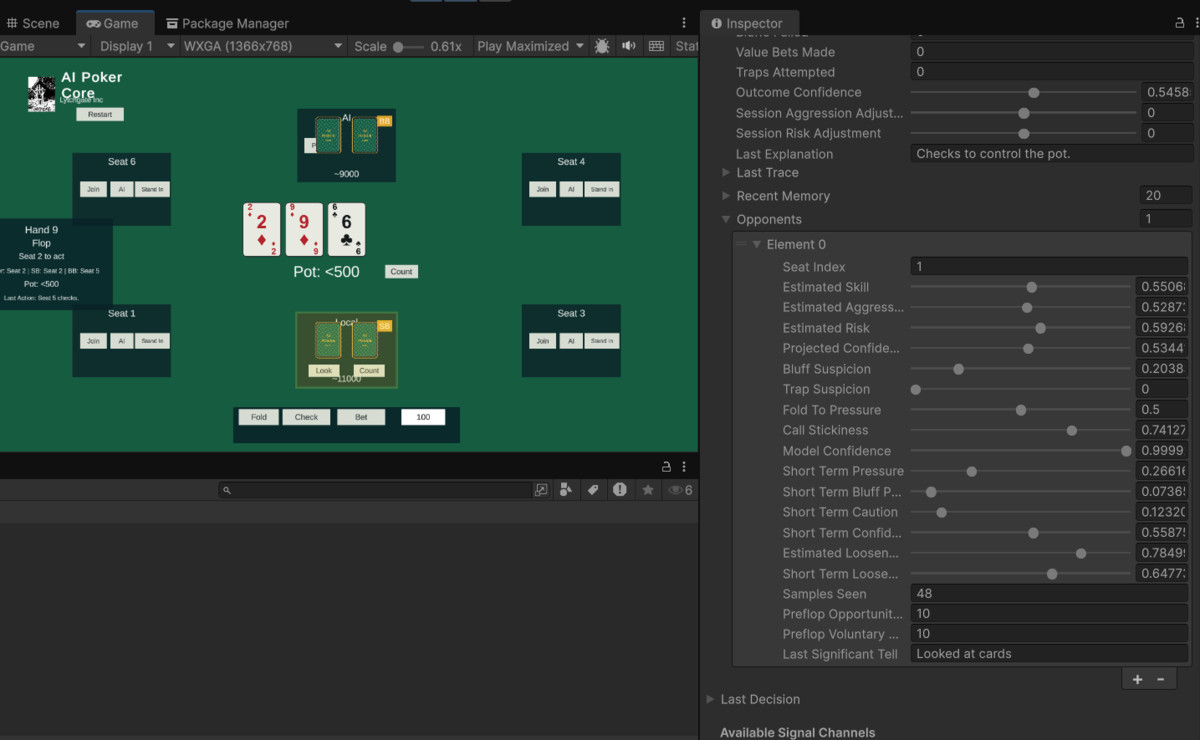This screenshot has height=740, width=1200.
Task: Click the Recent Memory size field showing 20
Action: point(1166,196)
